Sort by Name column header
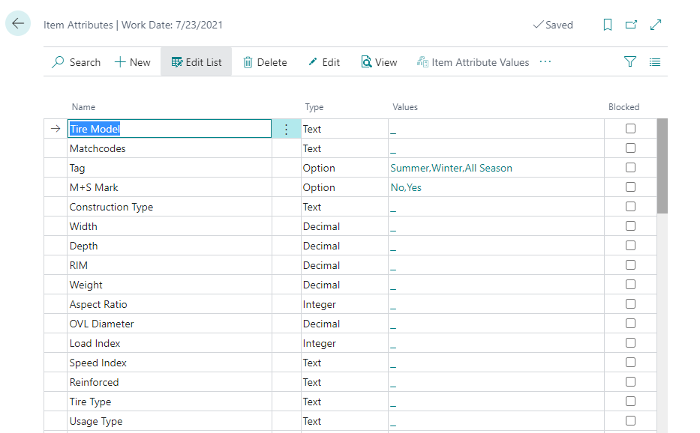The width and height of the screenshot is (700, 433). coord(83,107)
